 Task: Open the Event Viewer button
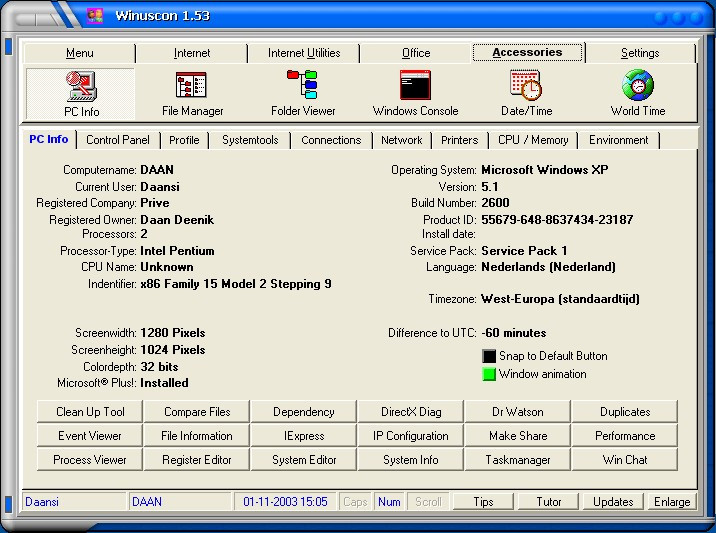click(90, 436)
